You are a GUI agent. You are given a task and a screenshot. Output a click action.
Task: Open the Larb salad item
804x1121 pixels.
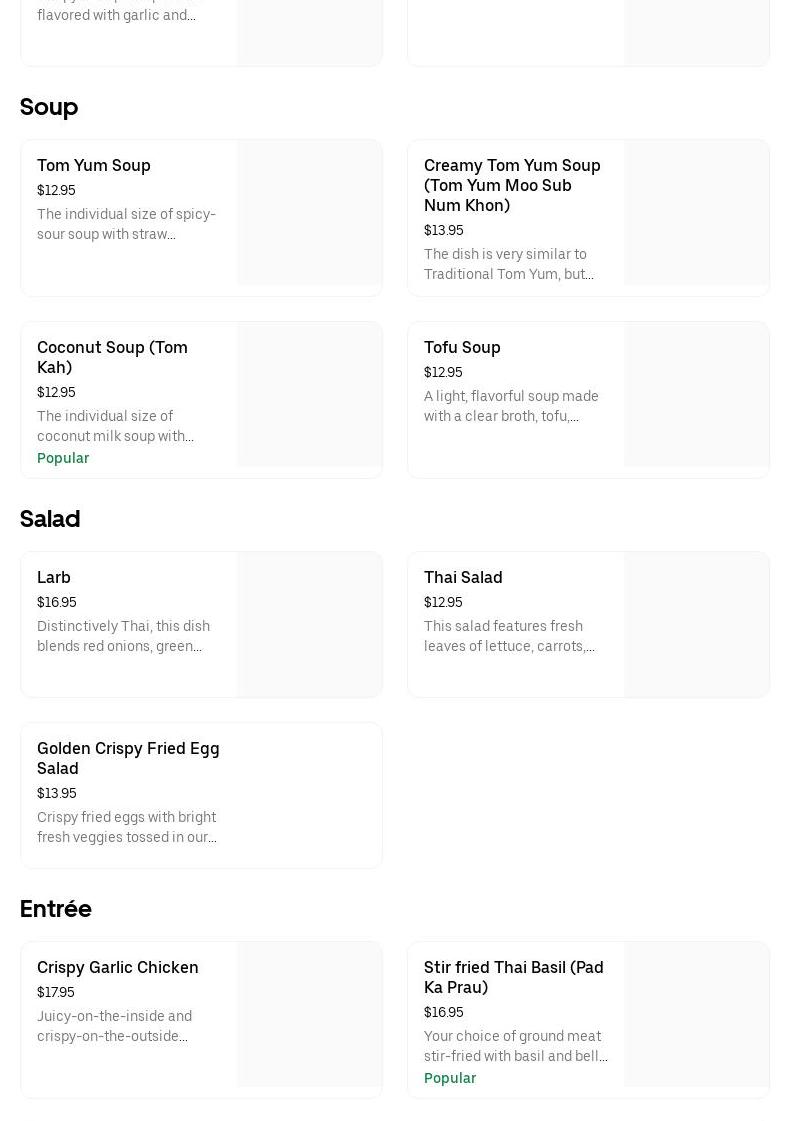point(54,578)
